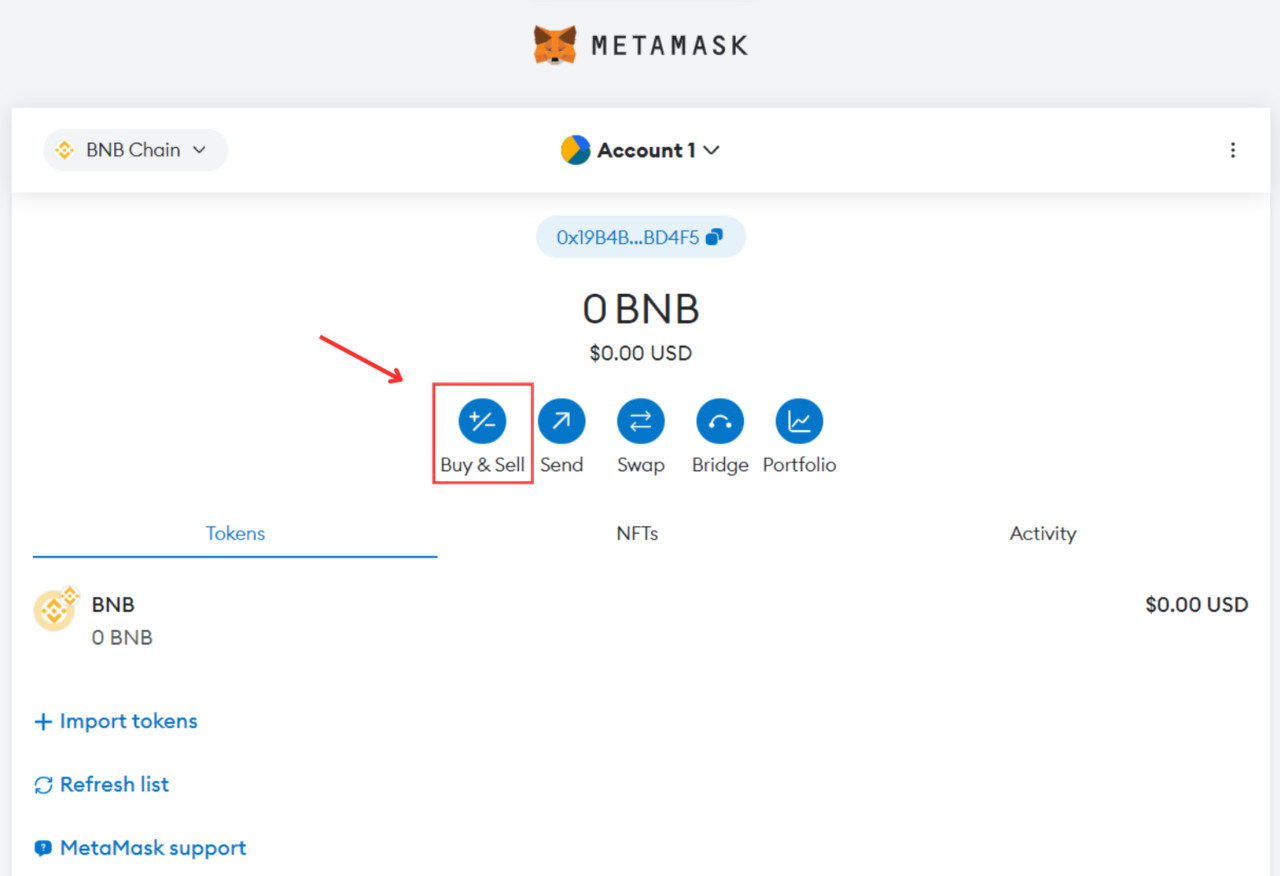
Task: Click the BNB token row's $0.00 USD value
Action: 1196,605
